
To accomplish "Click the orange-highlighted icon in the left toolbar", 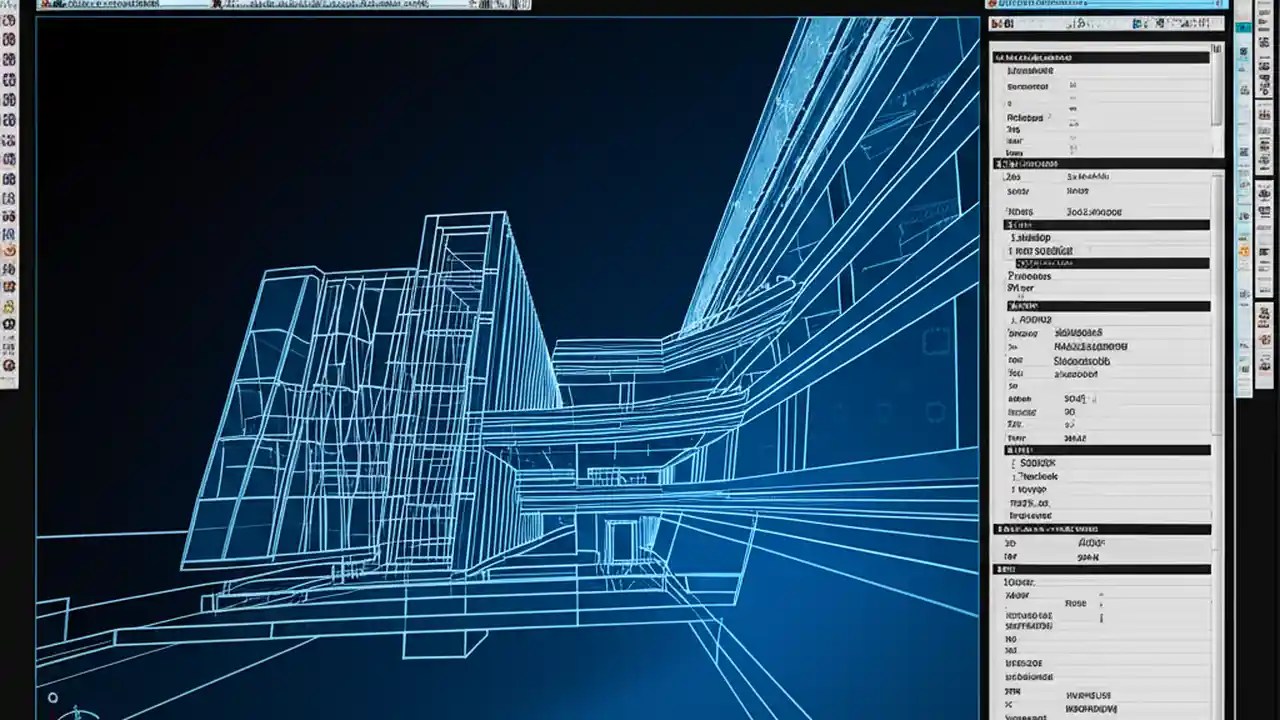I will click(11, 249).
